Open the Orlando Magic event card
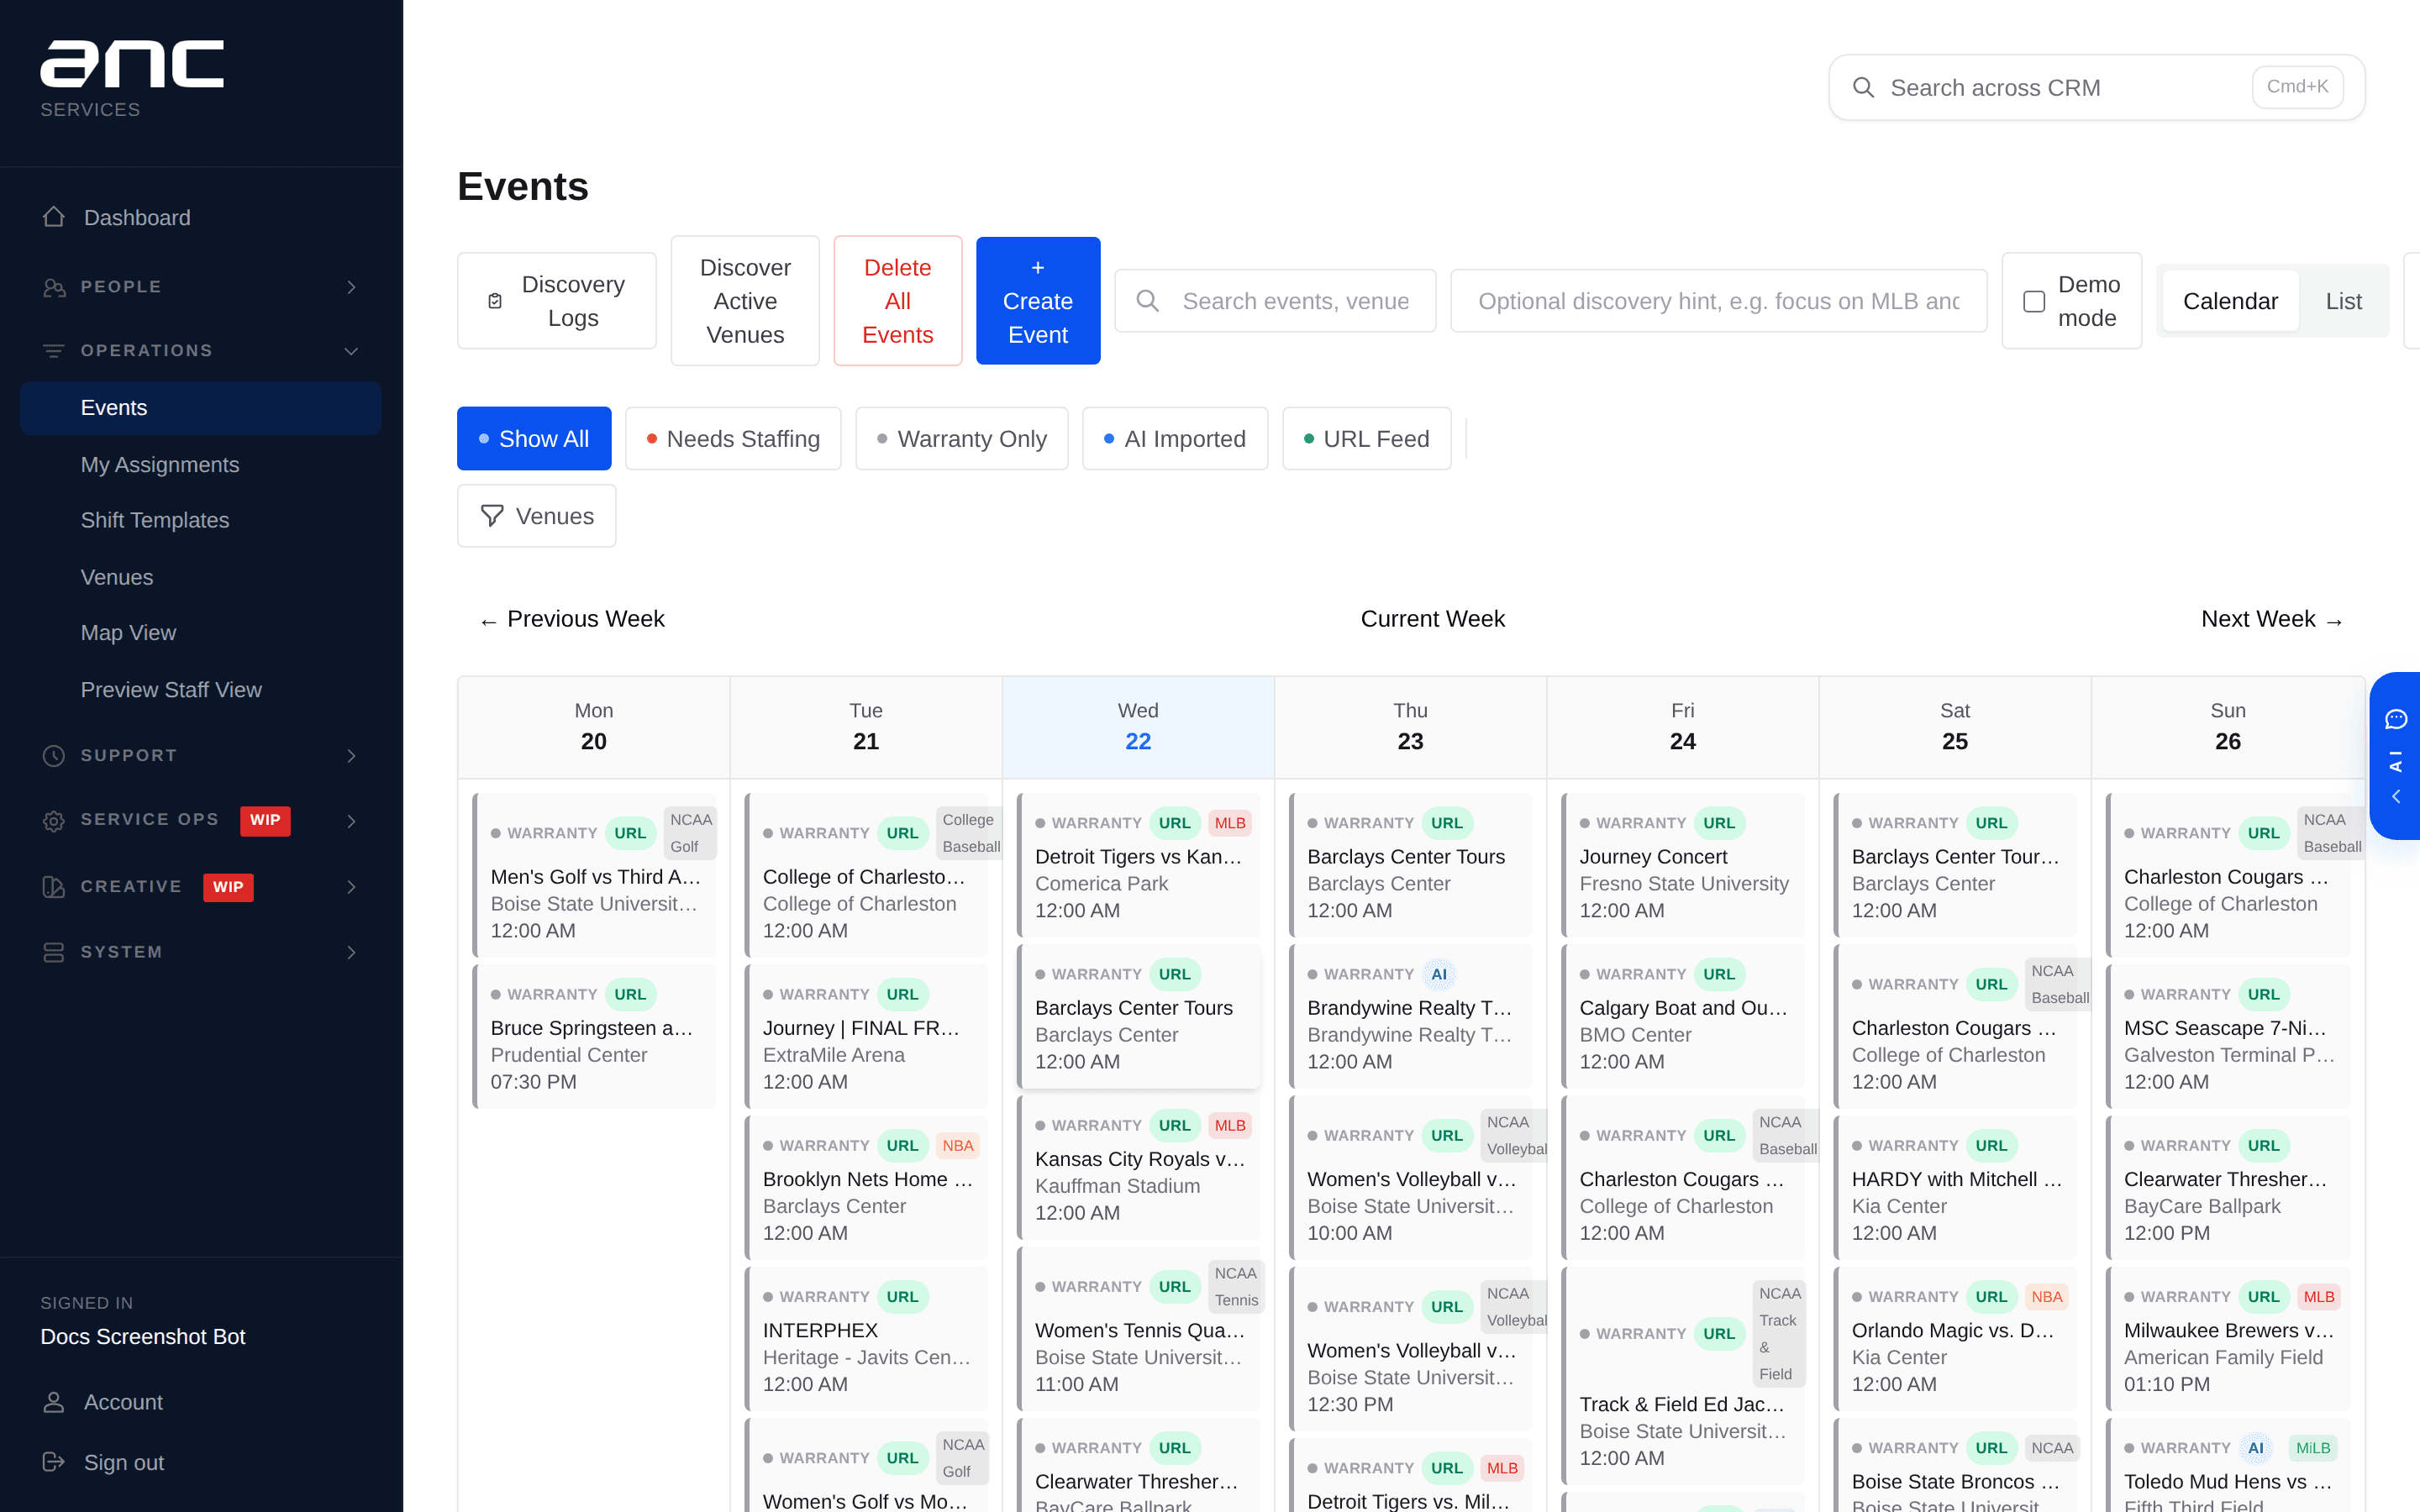The width and height of the screenshot is (2420, 1512). 1955,1340
